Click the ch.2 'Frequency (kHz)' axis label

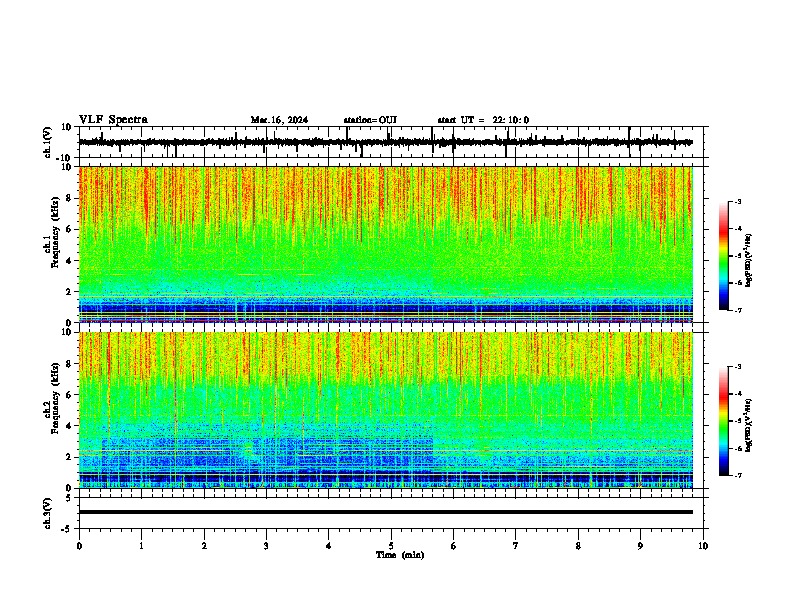pyautogui.click(x=55, y=398)
